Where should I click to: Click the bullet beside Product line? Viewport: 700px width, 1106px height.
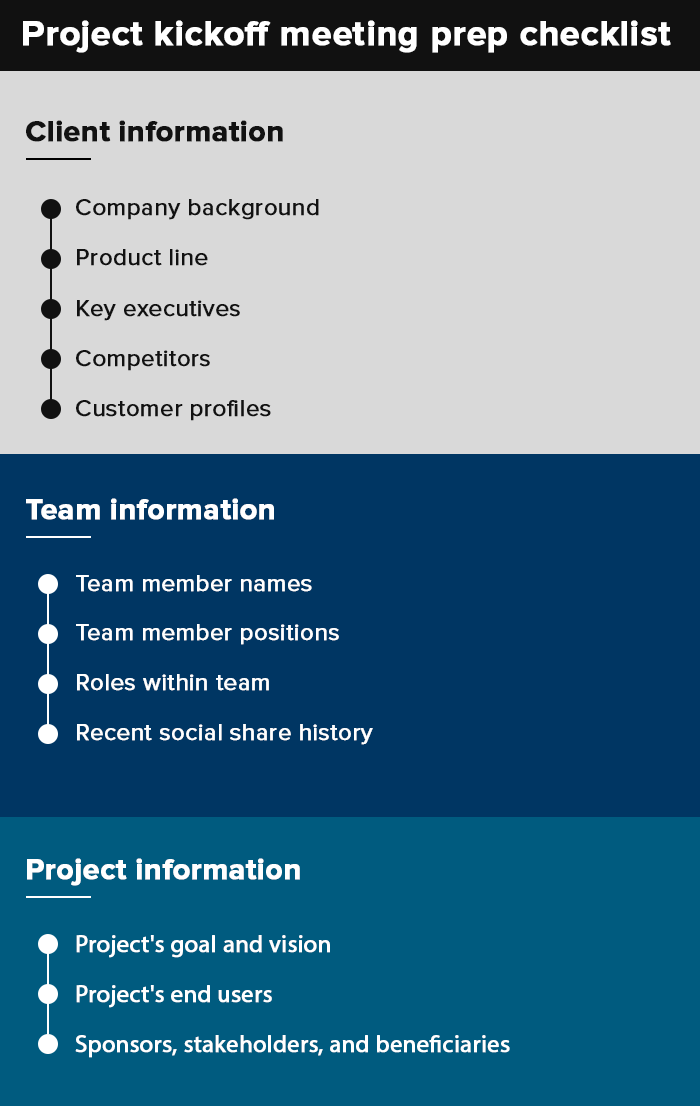(51, 258)
